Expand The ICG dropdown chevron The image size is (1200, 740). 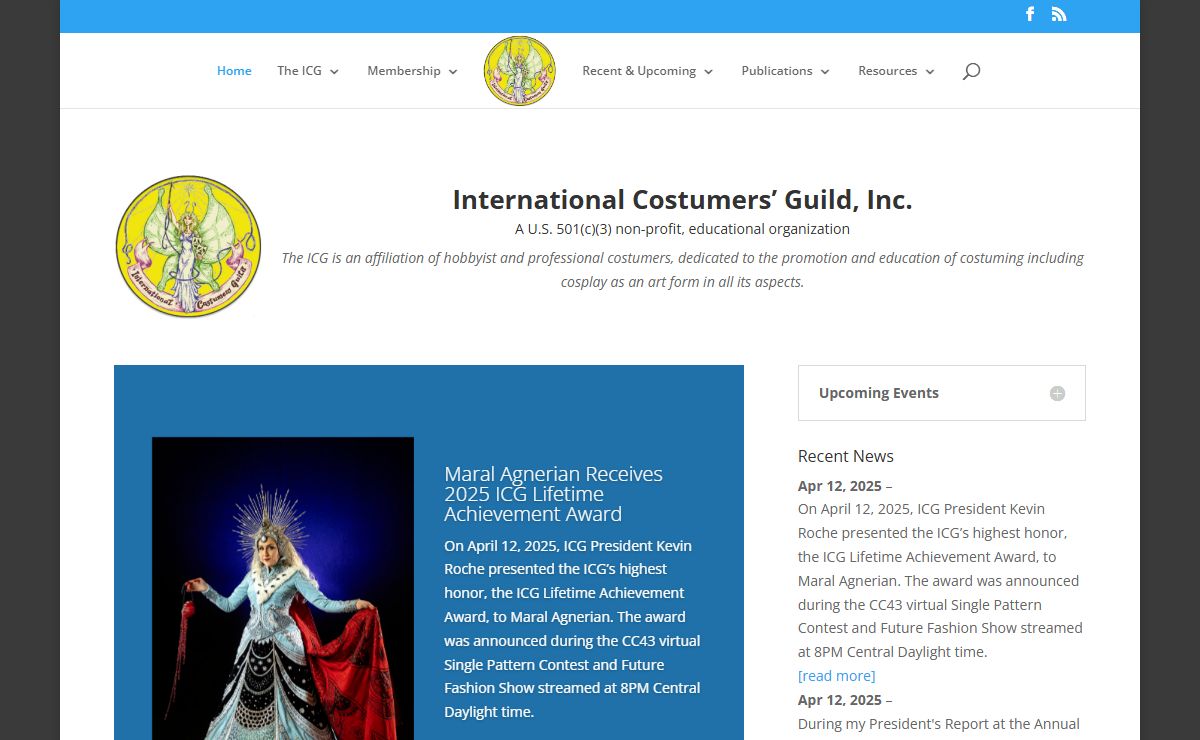click(x=334, y=72)
